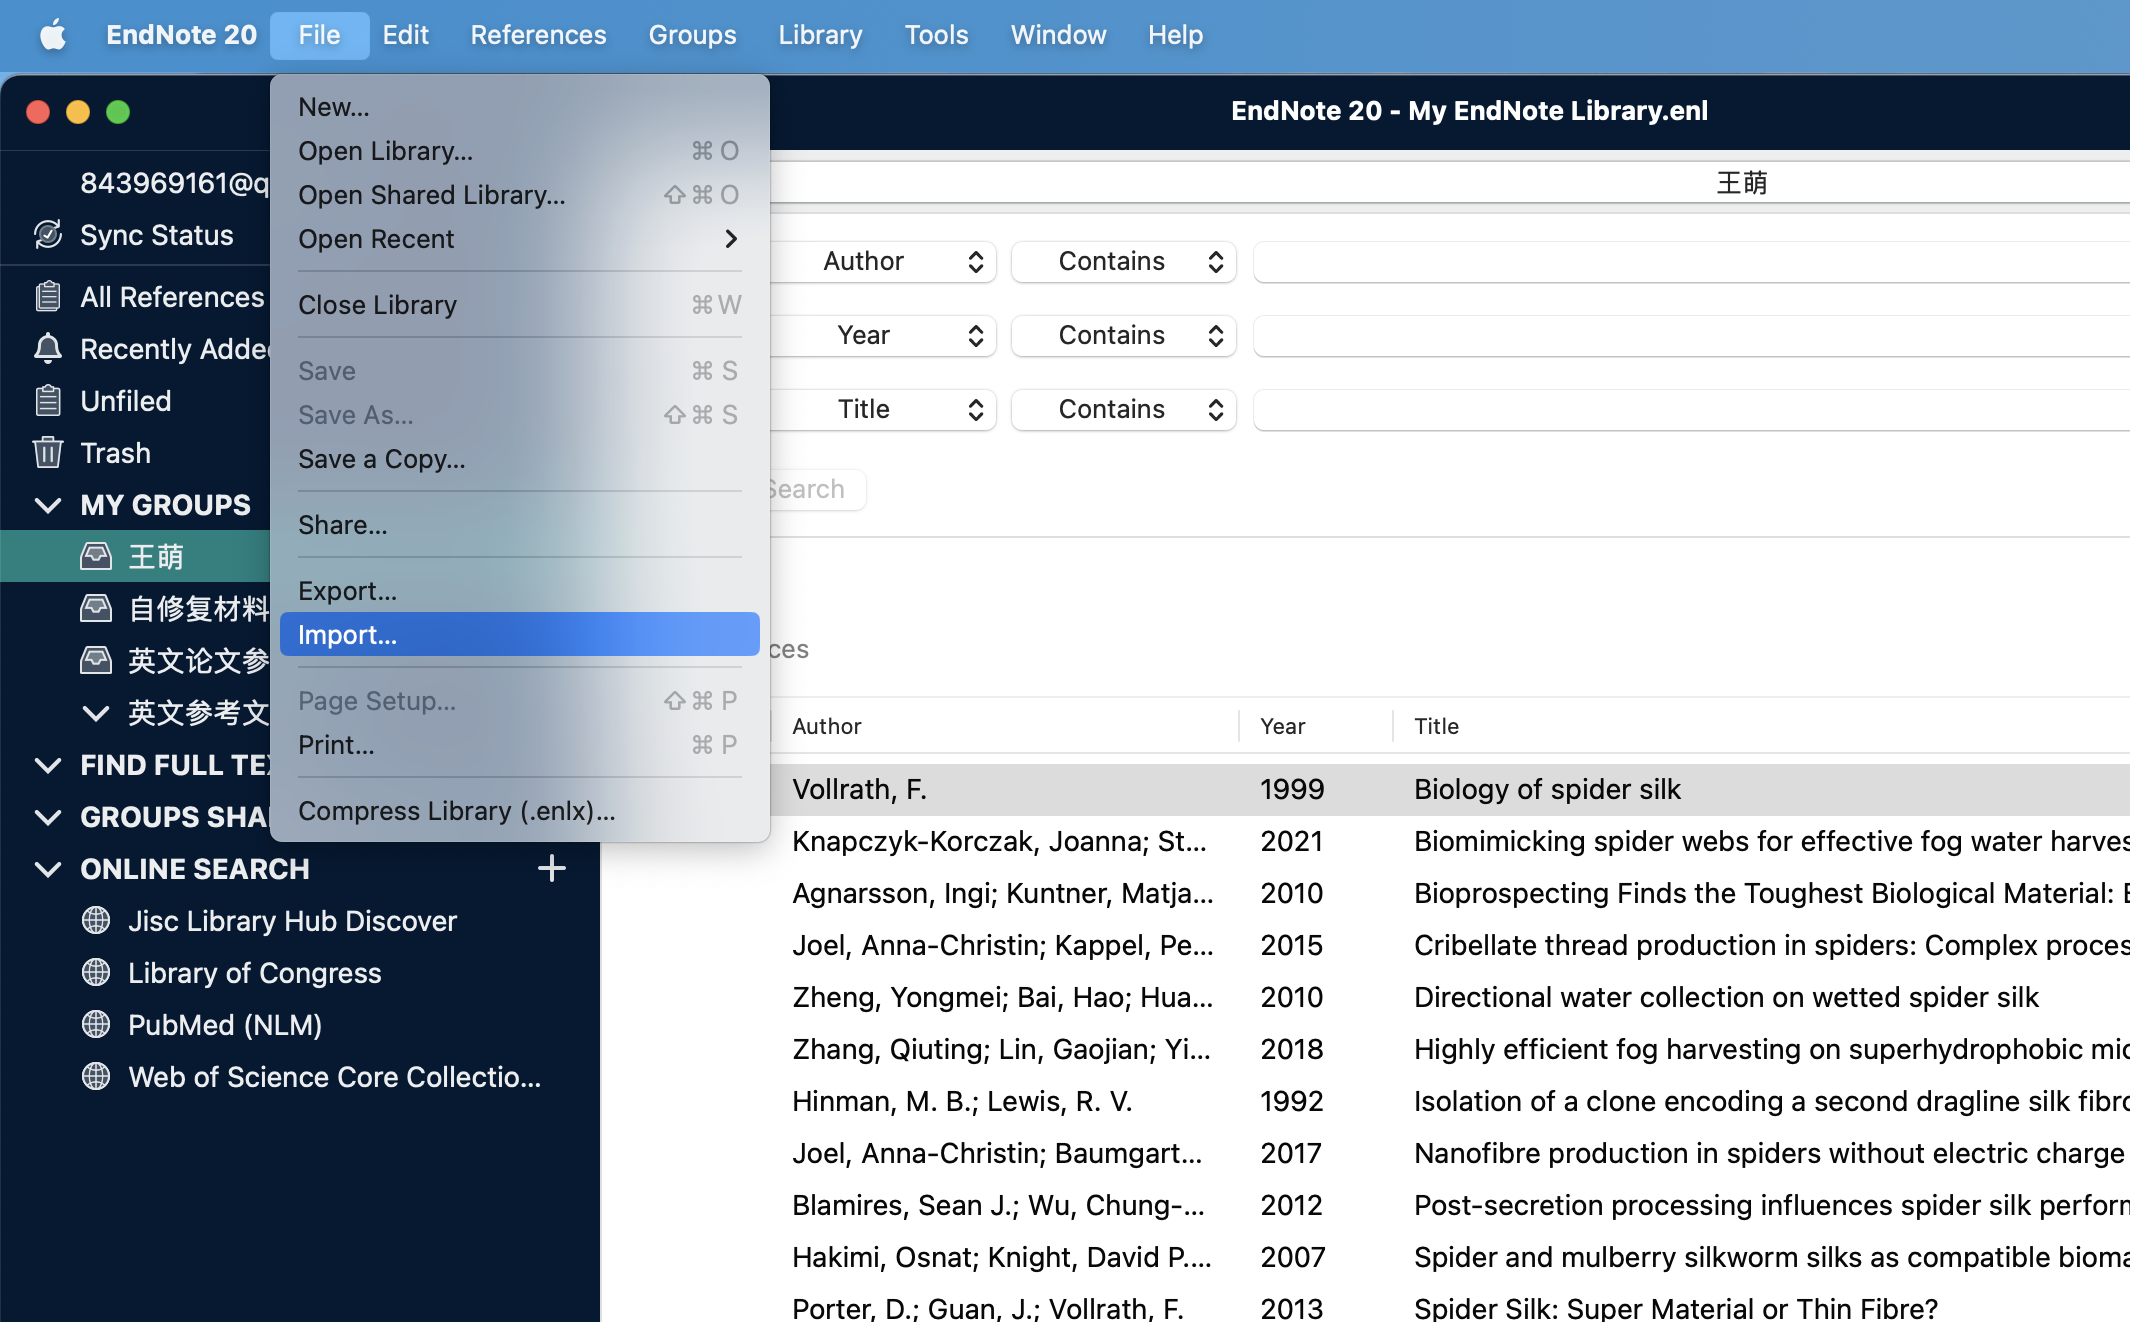Click the Jisc Library Hub Discover globe icon
The width and height of the screenshot is (2130, 1322).
95,921
